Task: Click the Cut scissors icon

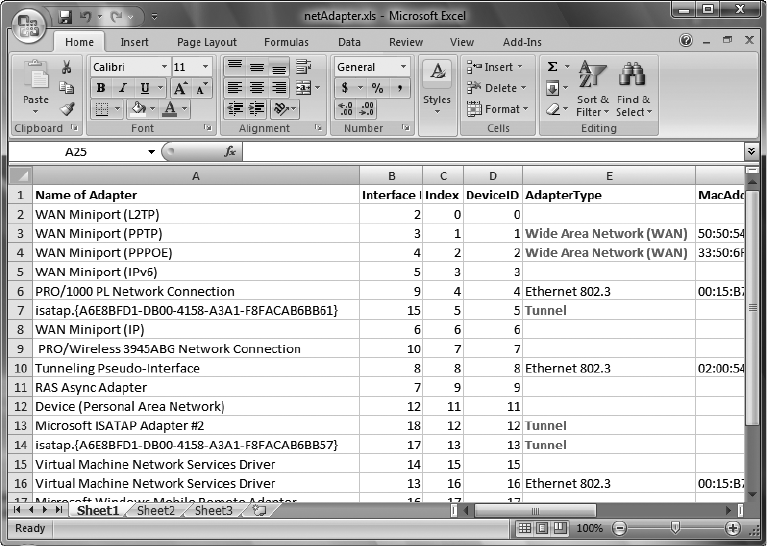Action: coord(67,67)
